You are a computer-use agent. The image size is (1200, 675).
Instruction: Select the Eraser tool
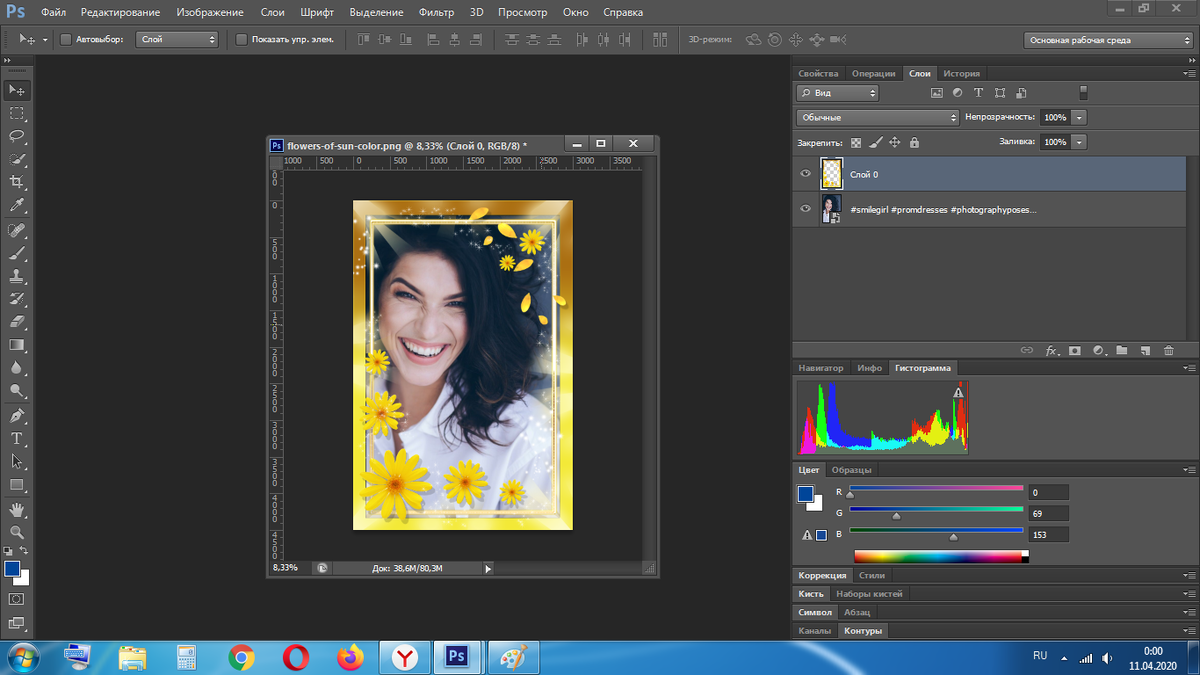pyautogui.click(x=17, y=322)
